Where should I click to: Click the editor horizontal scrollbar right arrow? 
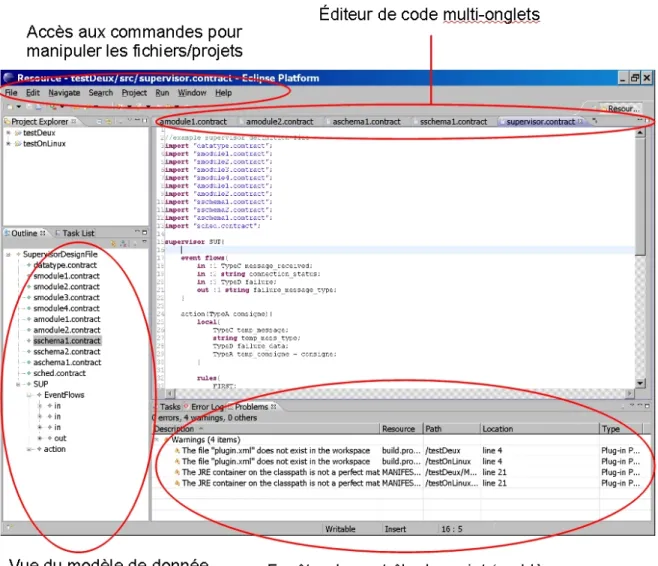pyautogui.click(x=630, y=394)
